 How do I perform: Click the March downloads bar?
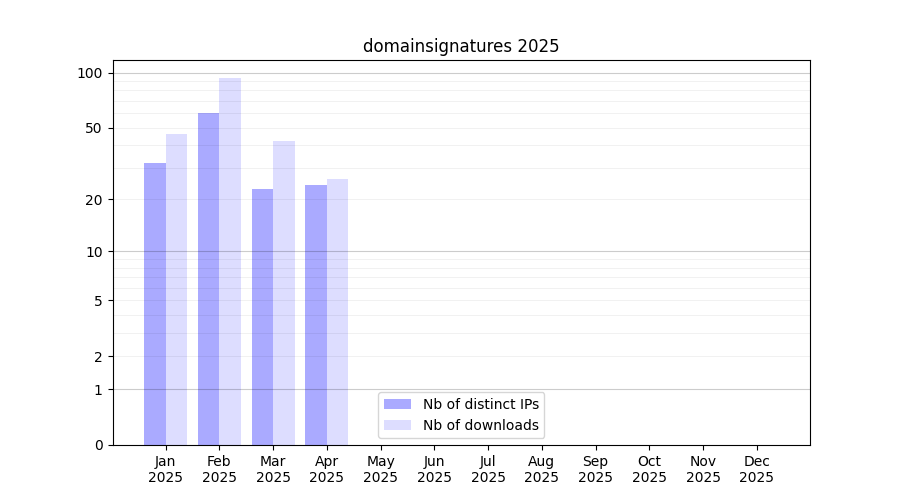284,293
